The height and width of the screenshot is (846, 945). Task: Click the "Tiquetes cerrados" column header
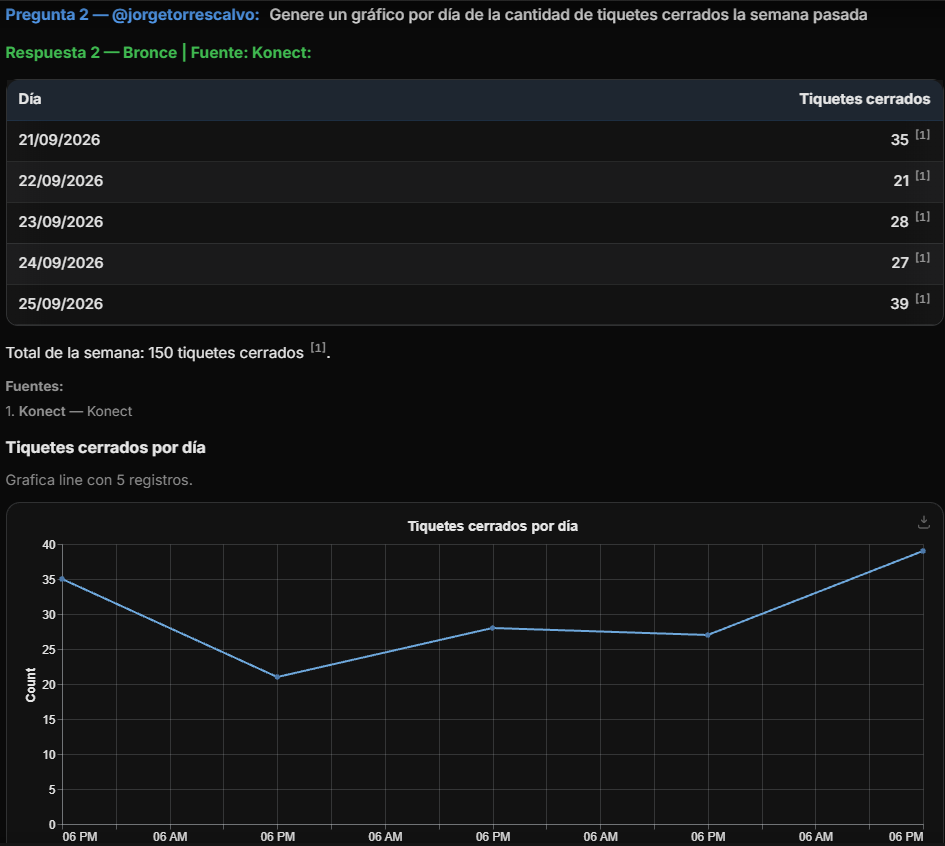tap(864, 99)
